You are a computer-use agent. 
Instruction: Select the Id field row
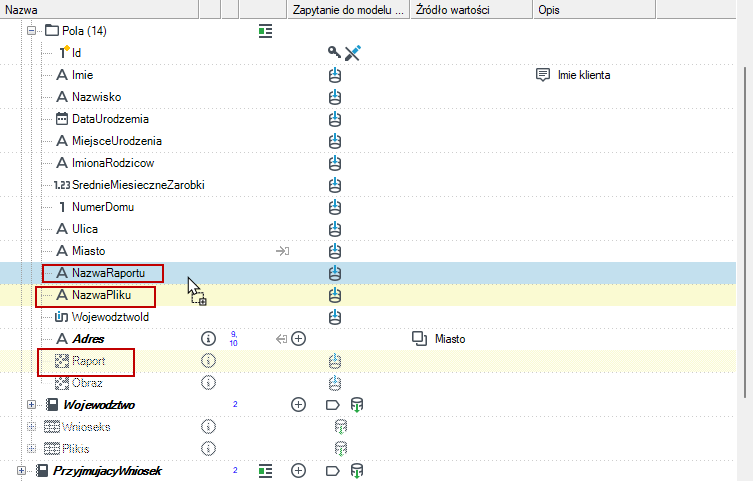(x=76, y=53)
